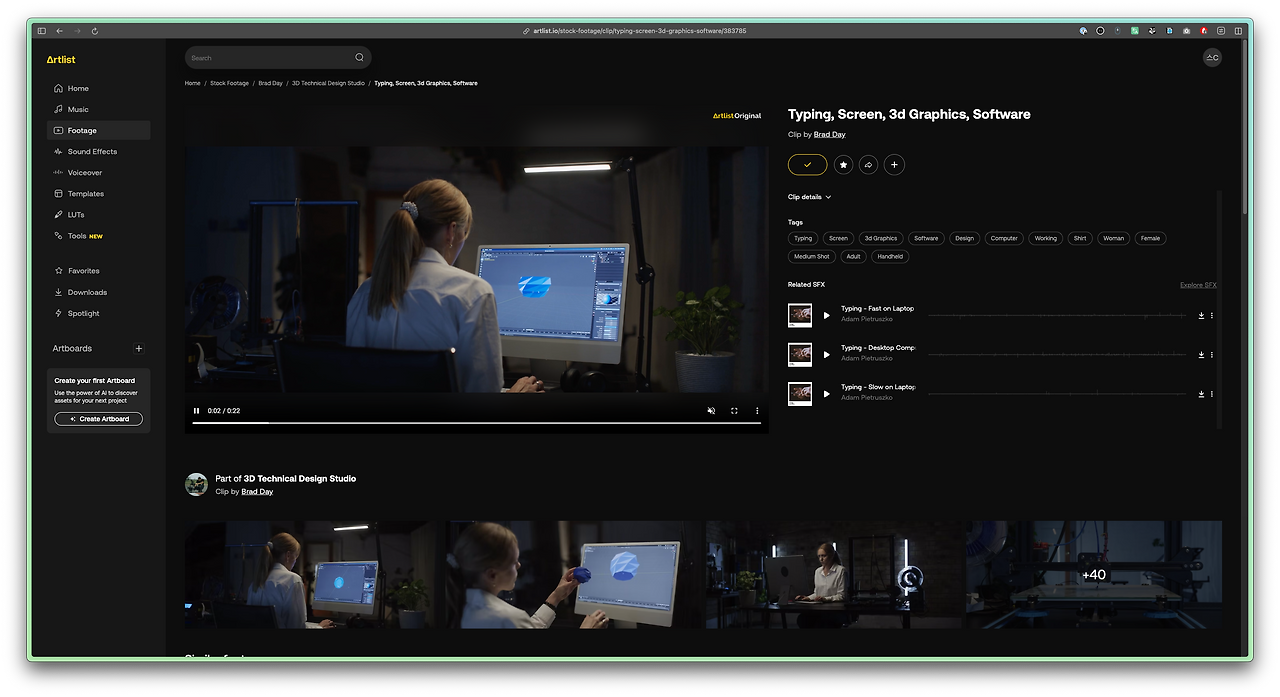Select the Medium Shot tag
This screenshot has width=1280, height=697.
click(811, 257)
